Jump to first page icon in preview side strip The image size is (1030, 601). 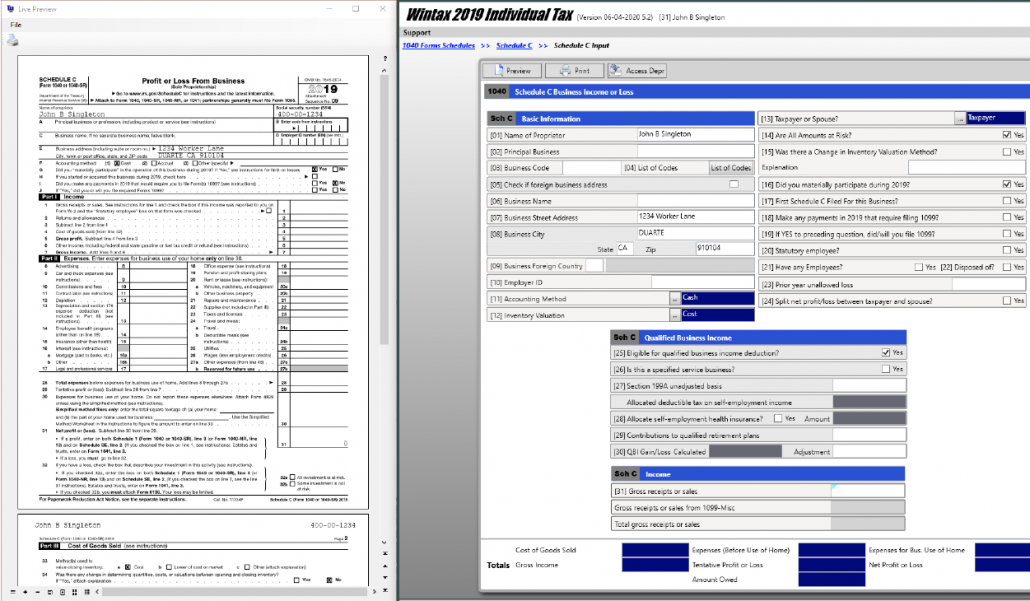click(385, 553)
